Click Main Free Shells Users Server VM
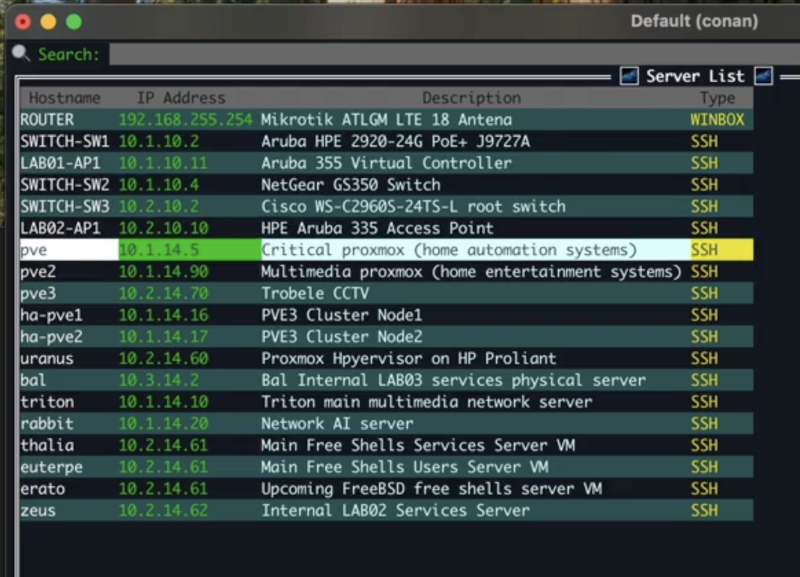This screenshot has height=577, width=800. (x=405, y=467)
